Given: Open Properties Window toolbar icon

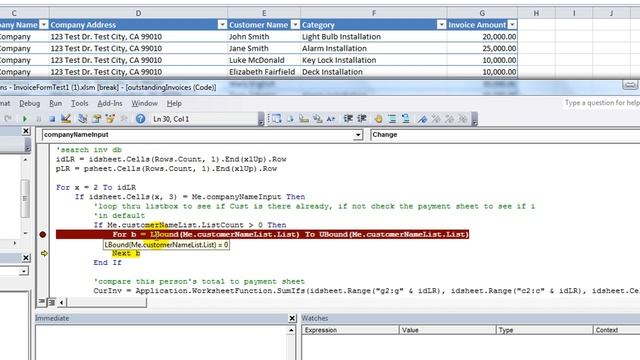Looking at the screenshot, I should pyautogui.click(x=96, y=119).
